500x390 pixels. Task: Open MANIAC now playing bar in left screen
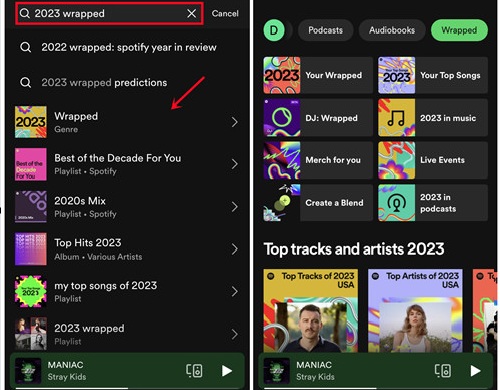(x=127, y=370)
